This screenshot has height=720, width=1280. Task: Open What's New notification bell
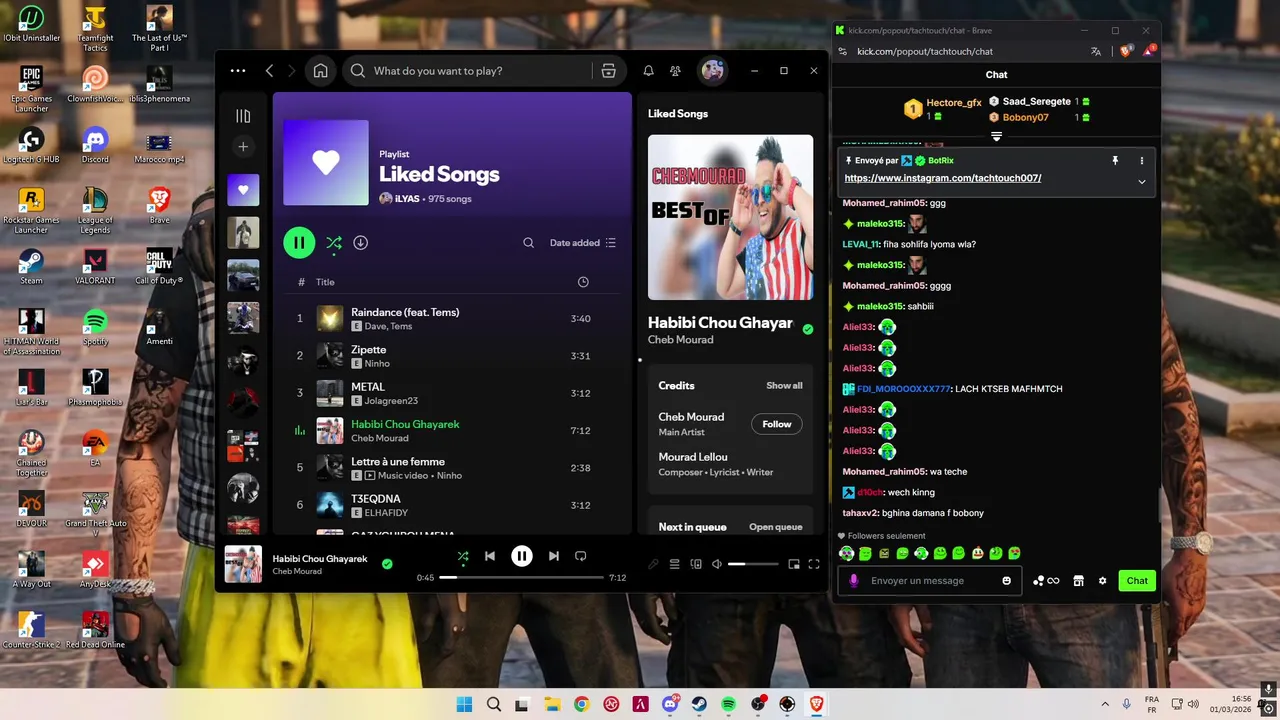(x=648, y=71)
